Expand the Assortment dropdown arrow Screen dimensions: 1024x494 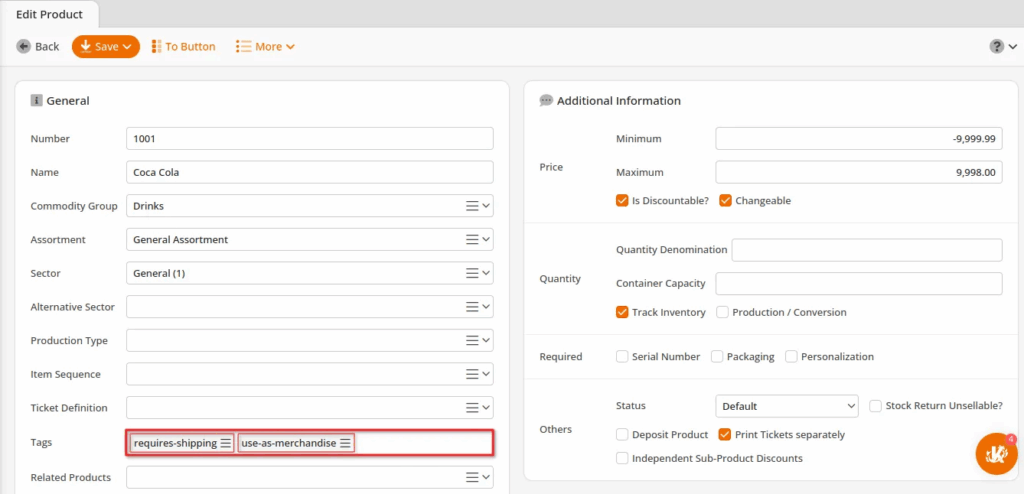pos(486,240)
